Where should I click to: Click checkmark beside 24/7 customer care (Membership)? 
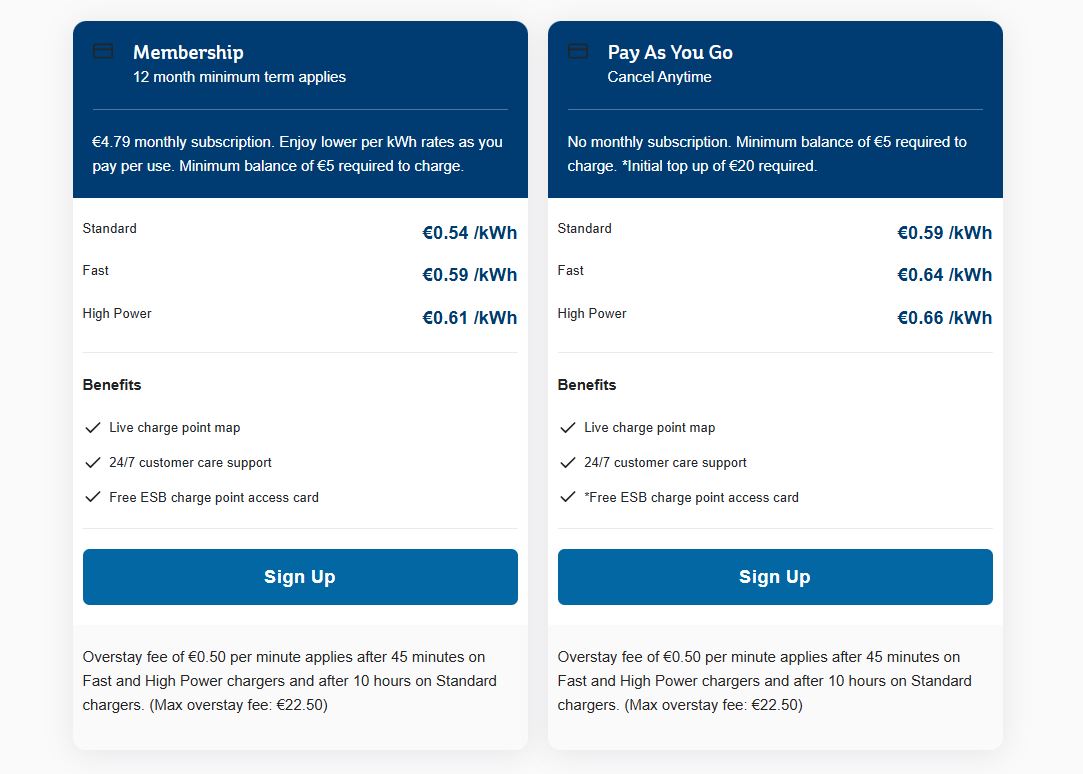click(x=92, y=462)
